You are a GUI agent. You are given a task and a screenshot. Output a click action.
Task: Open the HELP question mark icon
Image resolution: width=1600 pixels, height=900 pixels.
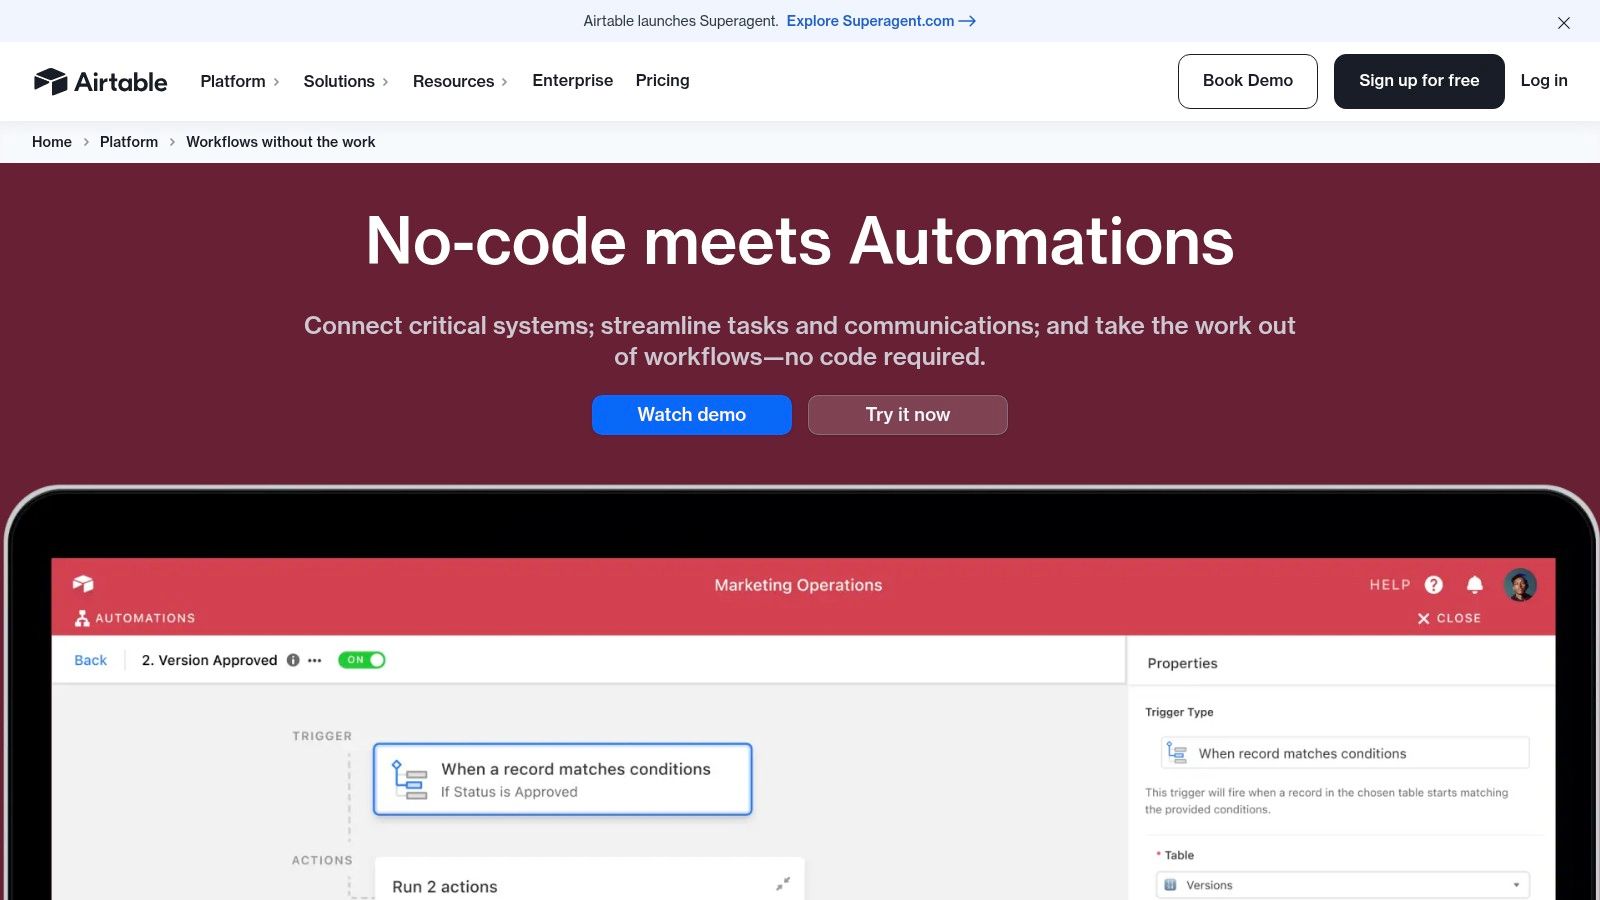[x=1434, y=584]
